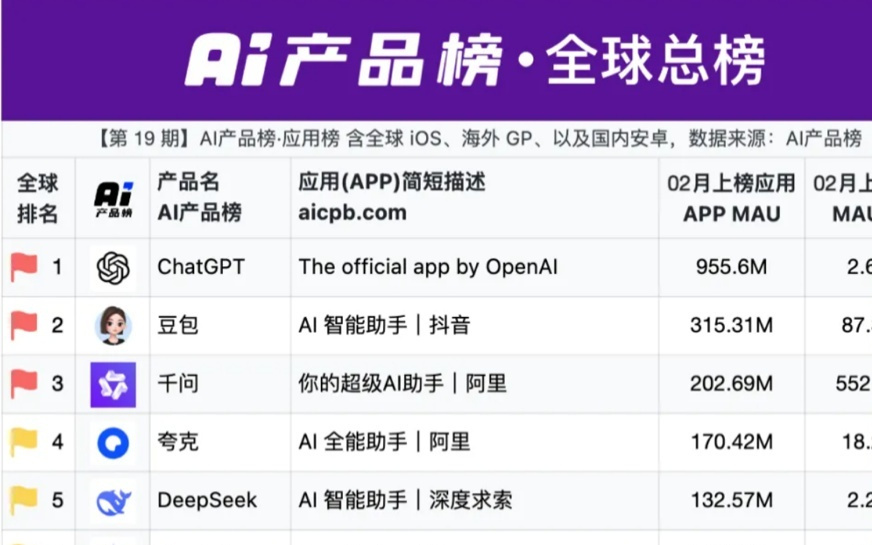
Task: Click the red flag for rank 2
Action: pos(24,325)
